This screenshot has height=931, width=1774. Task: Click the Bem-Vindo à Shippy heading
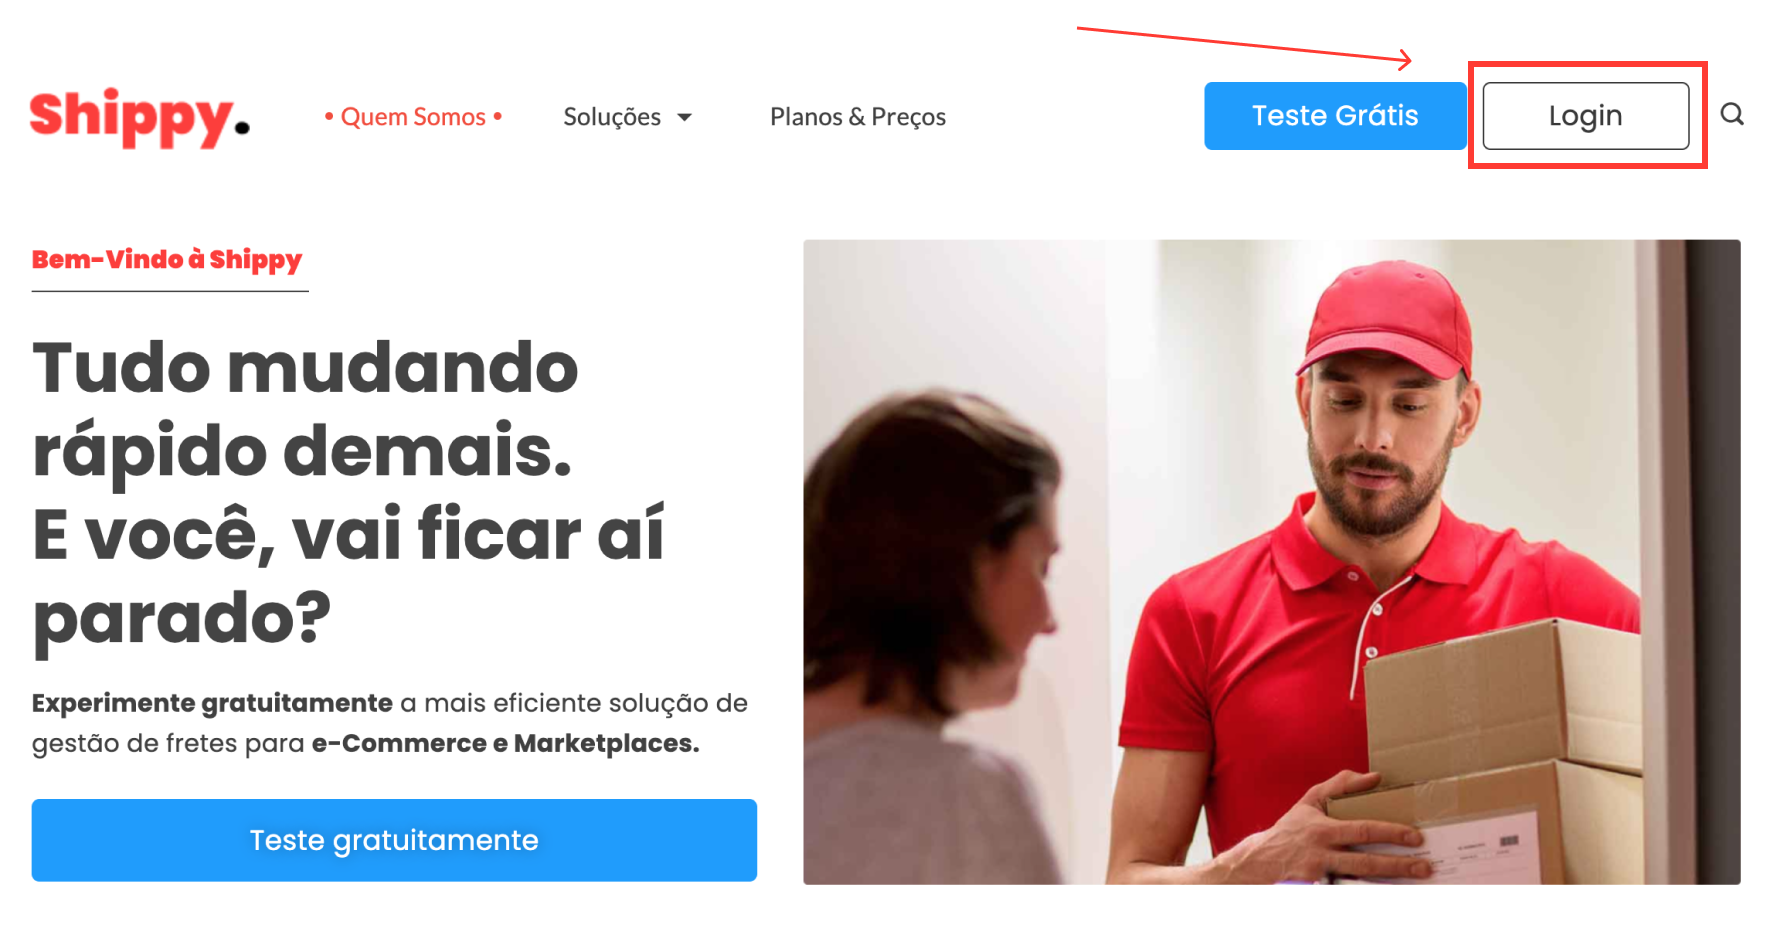tap(167, 260)
